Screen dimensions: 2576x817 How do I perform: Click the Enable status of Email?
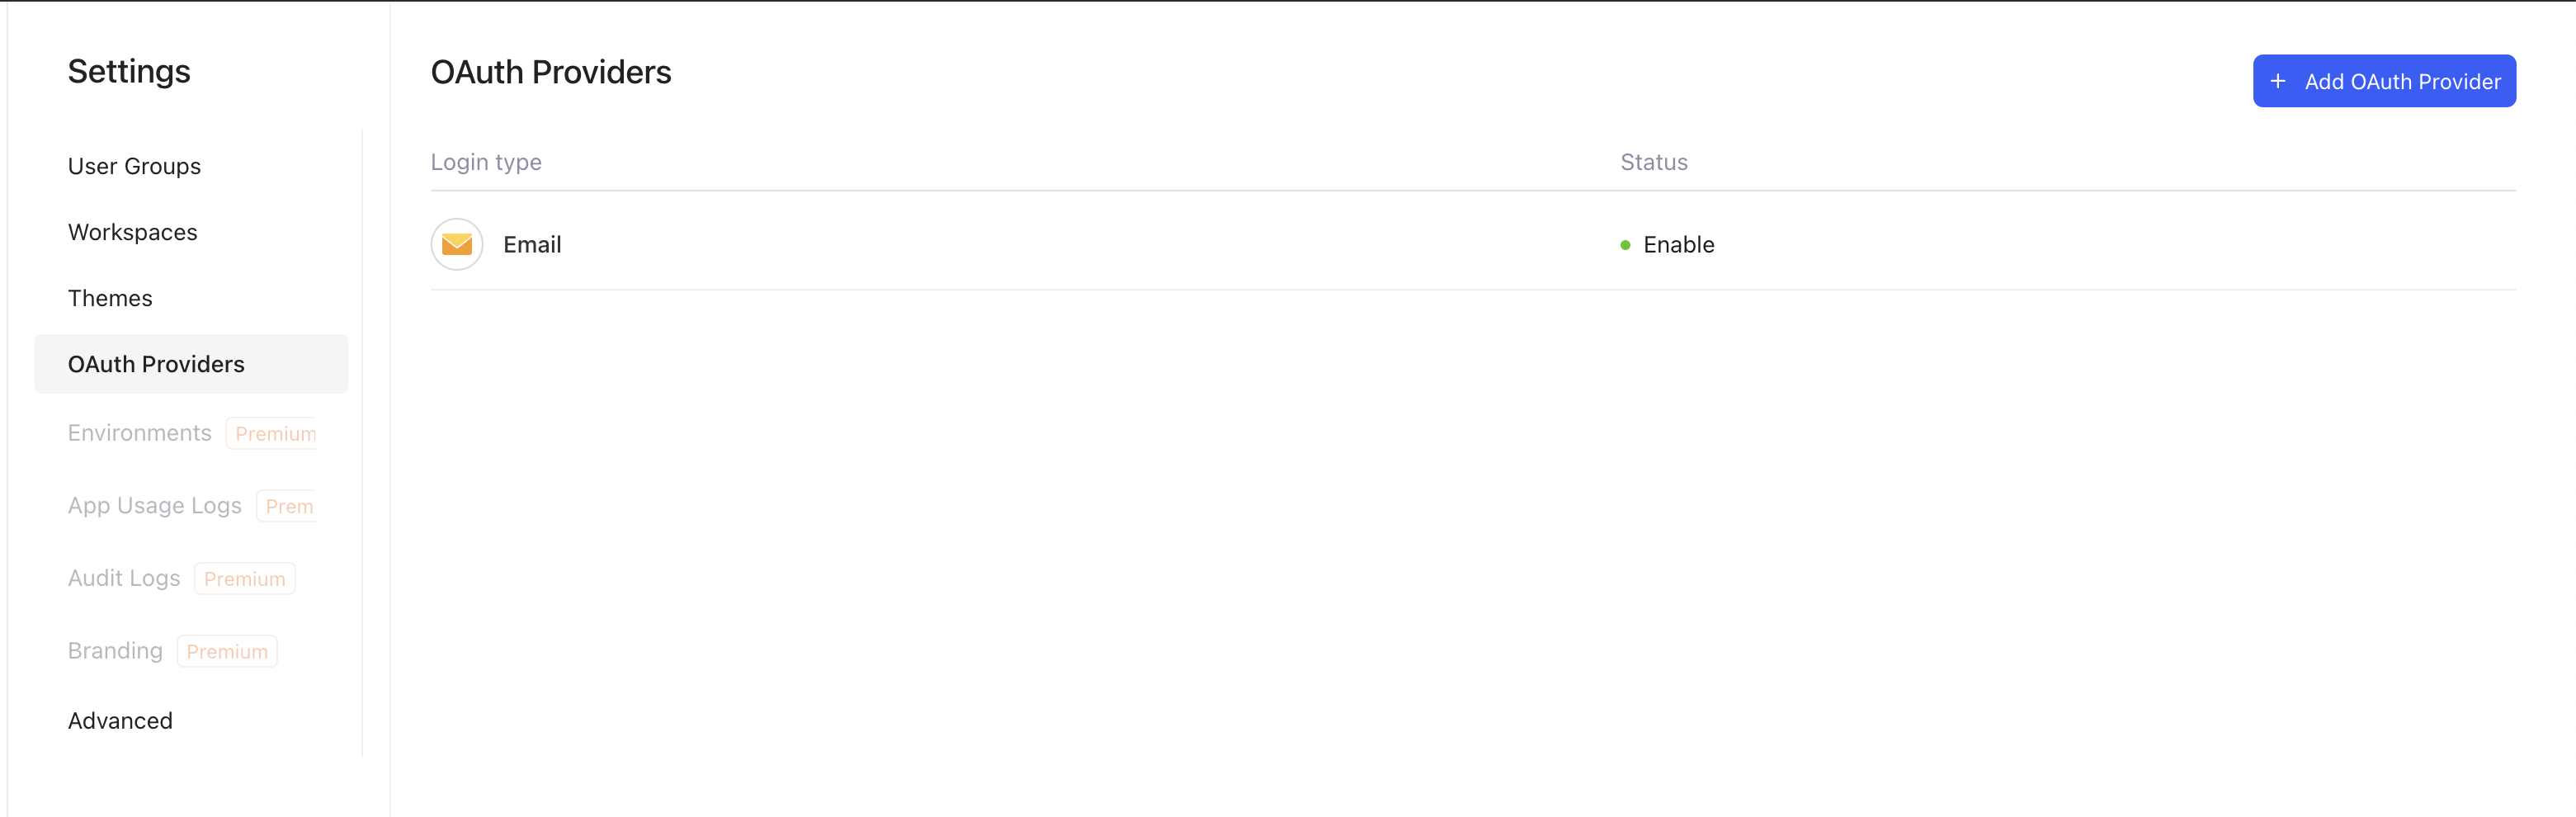[x=1678, y=245]
